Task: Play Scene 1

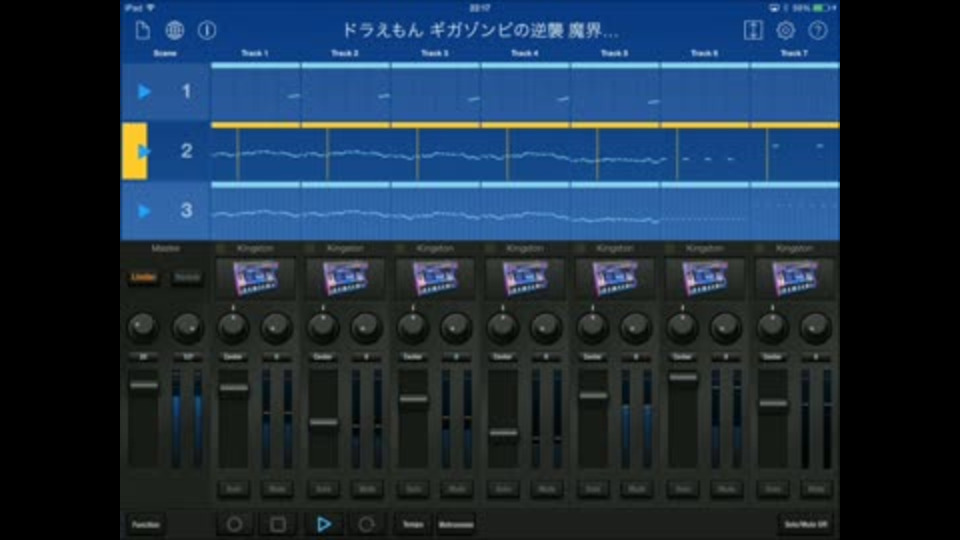Action: [x=144, y=92]
